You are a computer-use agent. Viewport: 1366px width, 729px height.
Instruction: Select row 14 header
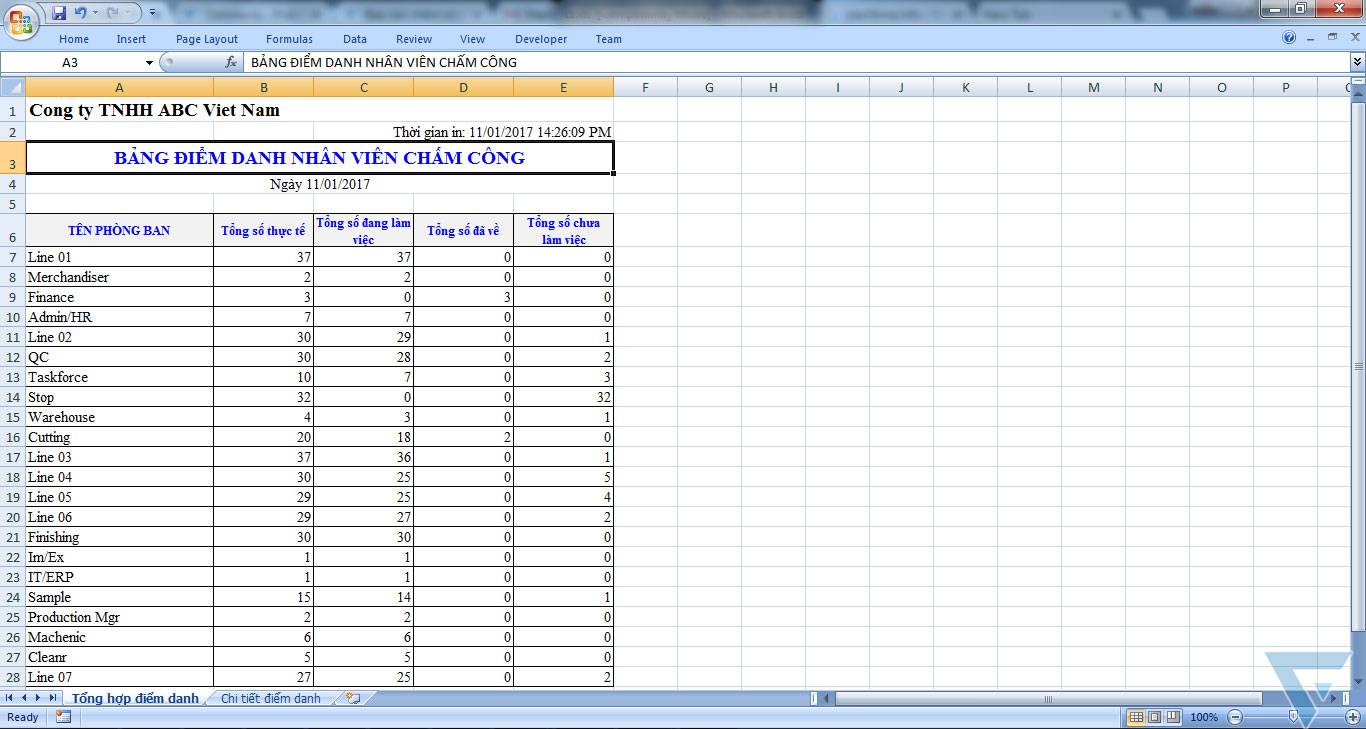(13, 397)
